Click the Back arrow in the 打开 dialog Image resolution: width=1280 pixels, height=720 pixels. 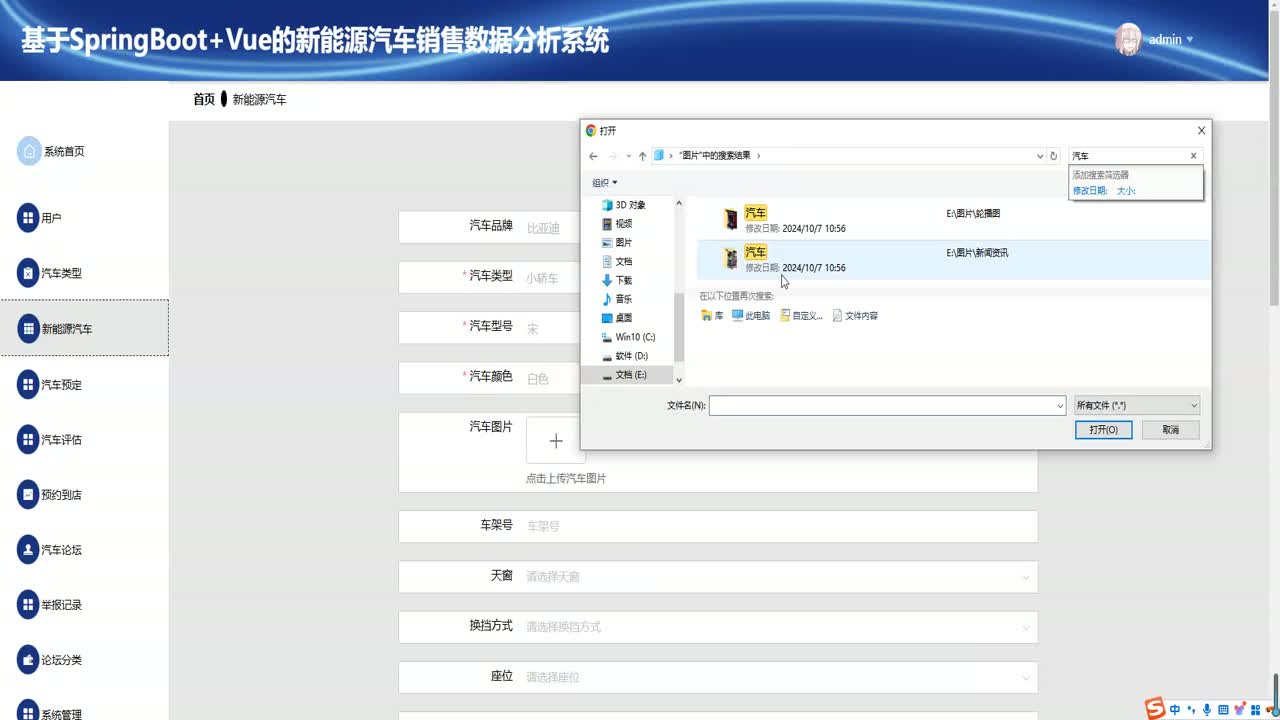(x=593, y=156)
